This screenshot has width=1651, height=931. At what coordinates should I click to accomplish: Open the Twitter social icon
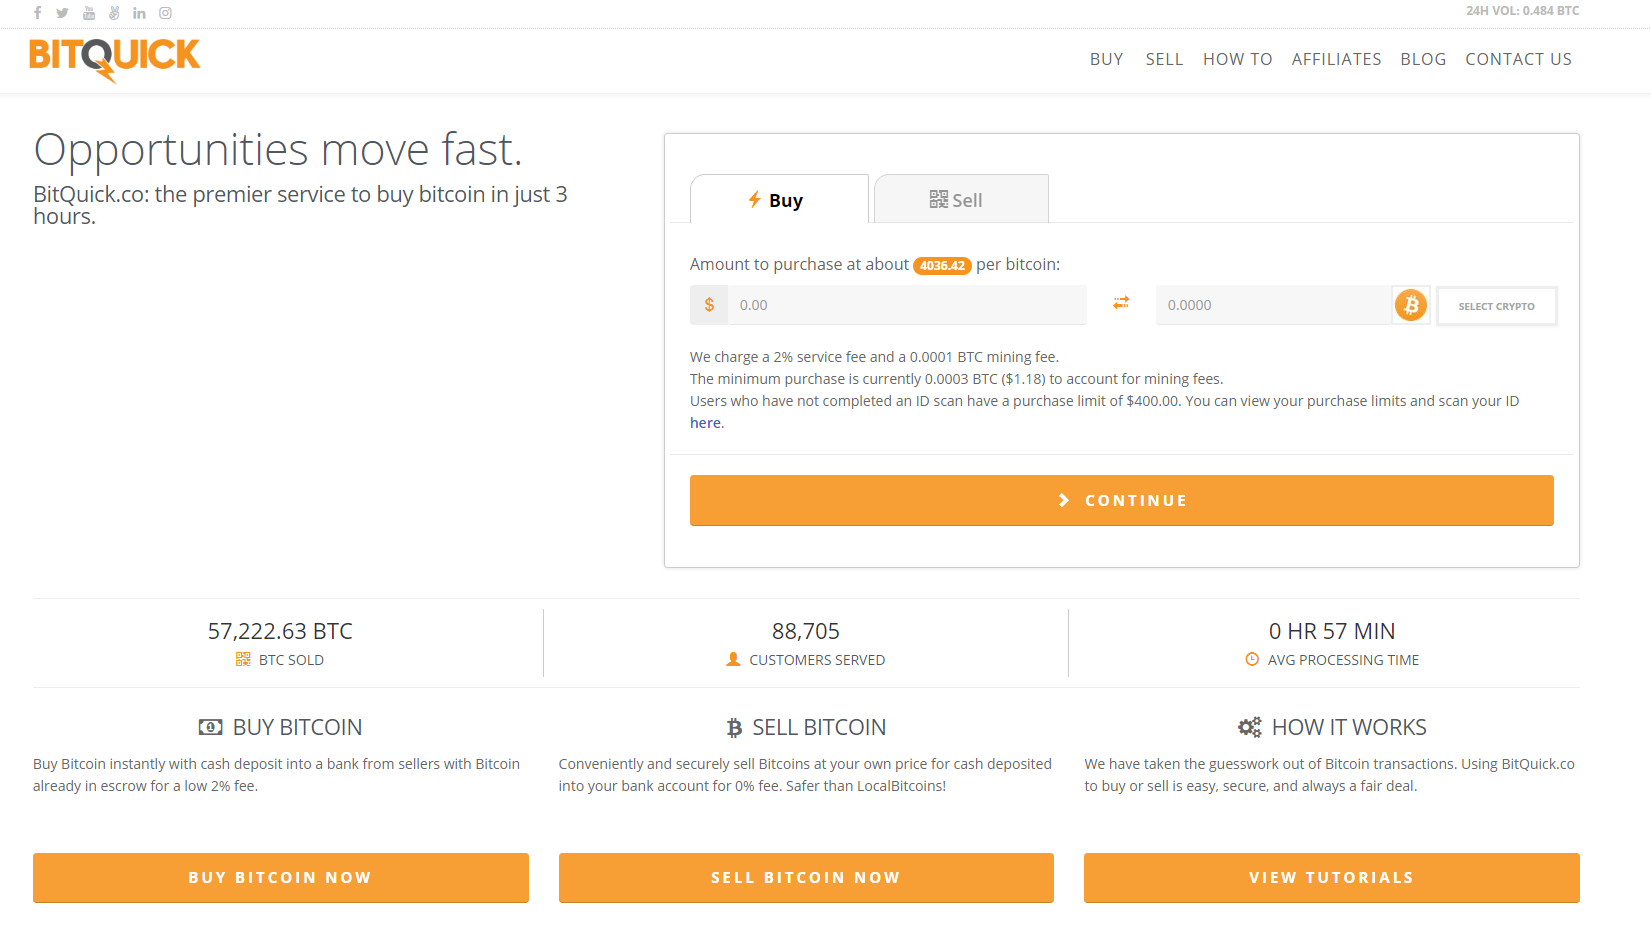62,13
